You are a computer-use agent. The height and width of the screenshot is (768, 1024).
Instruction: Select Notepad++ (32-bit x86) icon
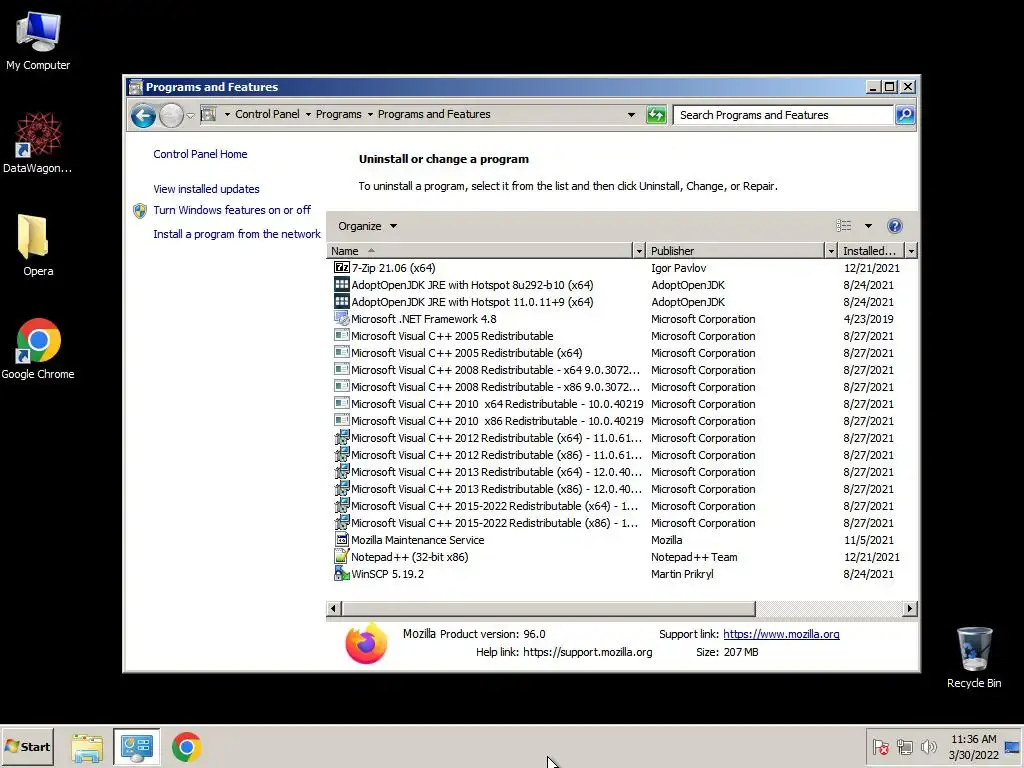[x=342, y=556]
